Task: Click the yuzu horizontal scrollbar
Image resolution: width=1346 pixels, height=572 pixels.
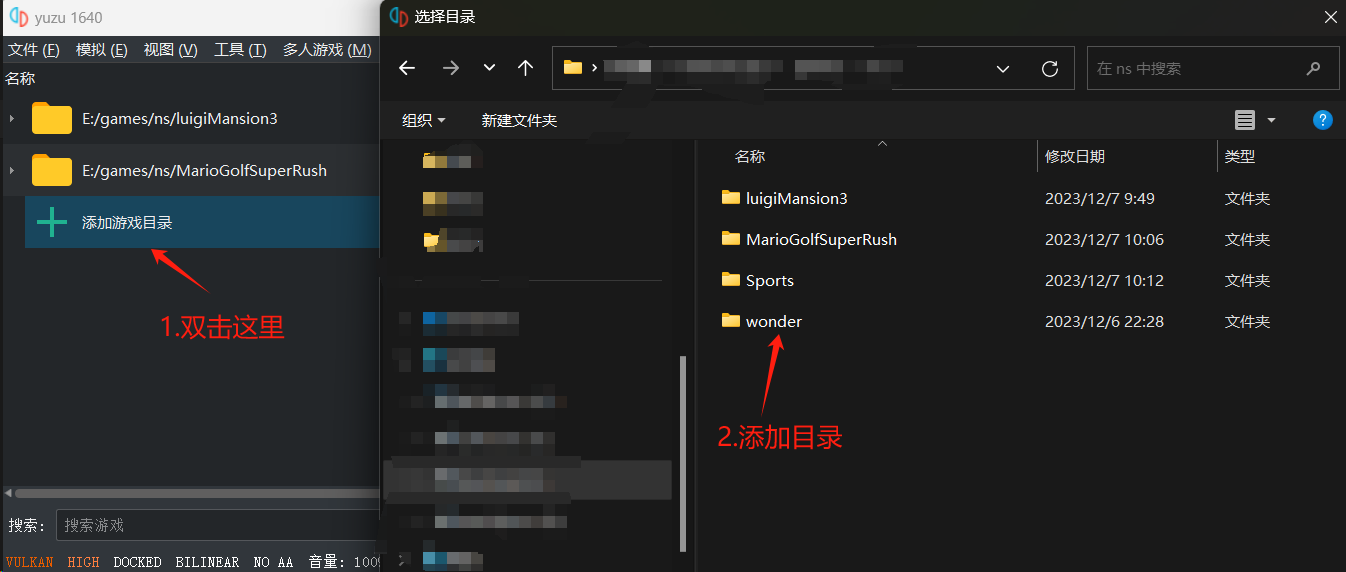Action: point(190,493)
